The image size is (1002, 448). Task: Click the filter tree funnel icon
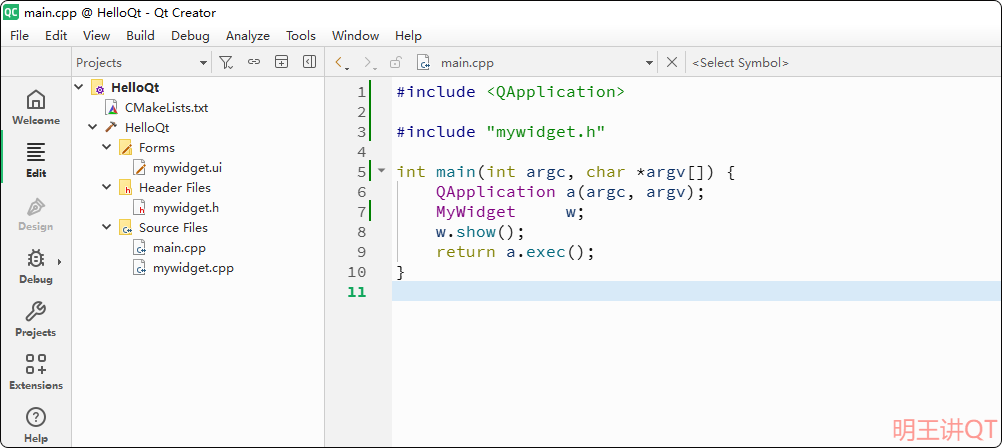pos(226,62)
